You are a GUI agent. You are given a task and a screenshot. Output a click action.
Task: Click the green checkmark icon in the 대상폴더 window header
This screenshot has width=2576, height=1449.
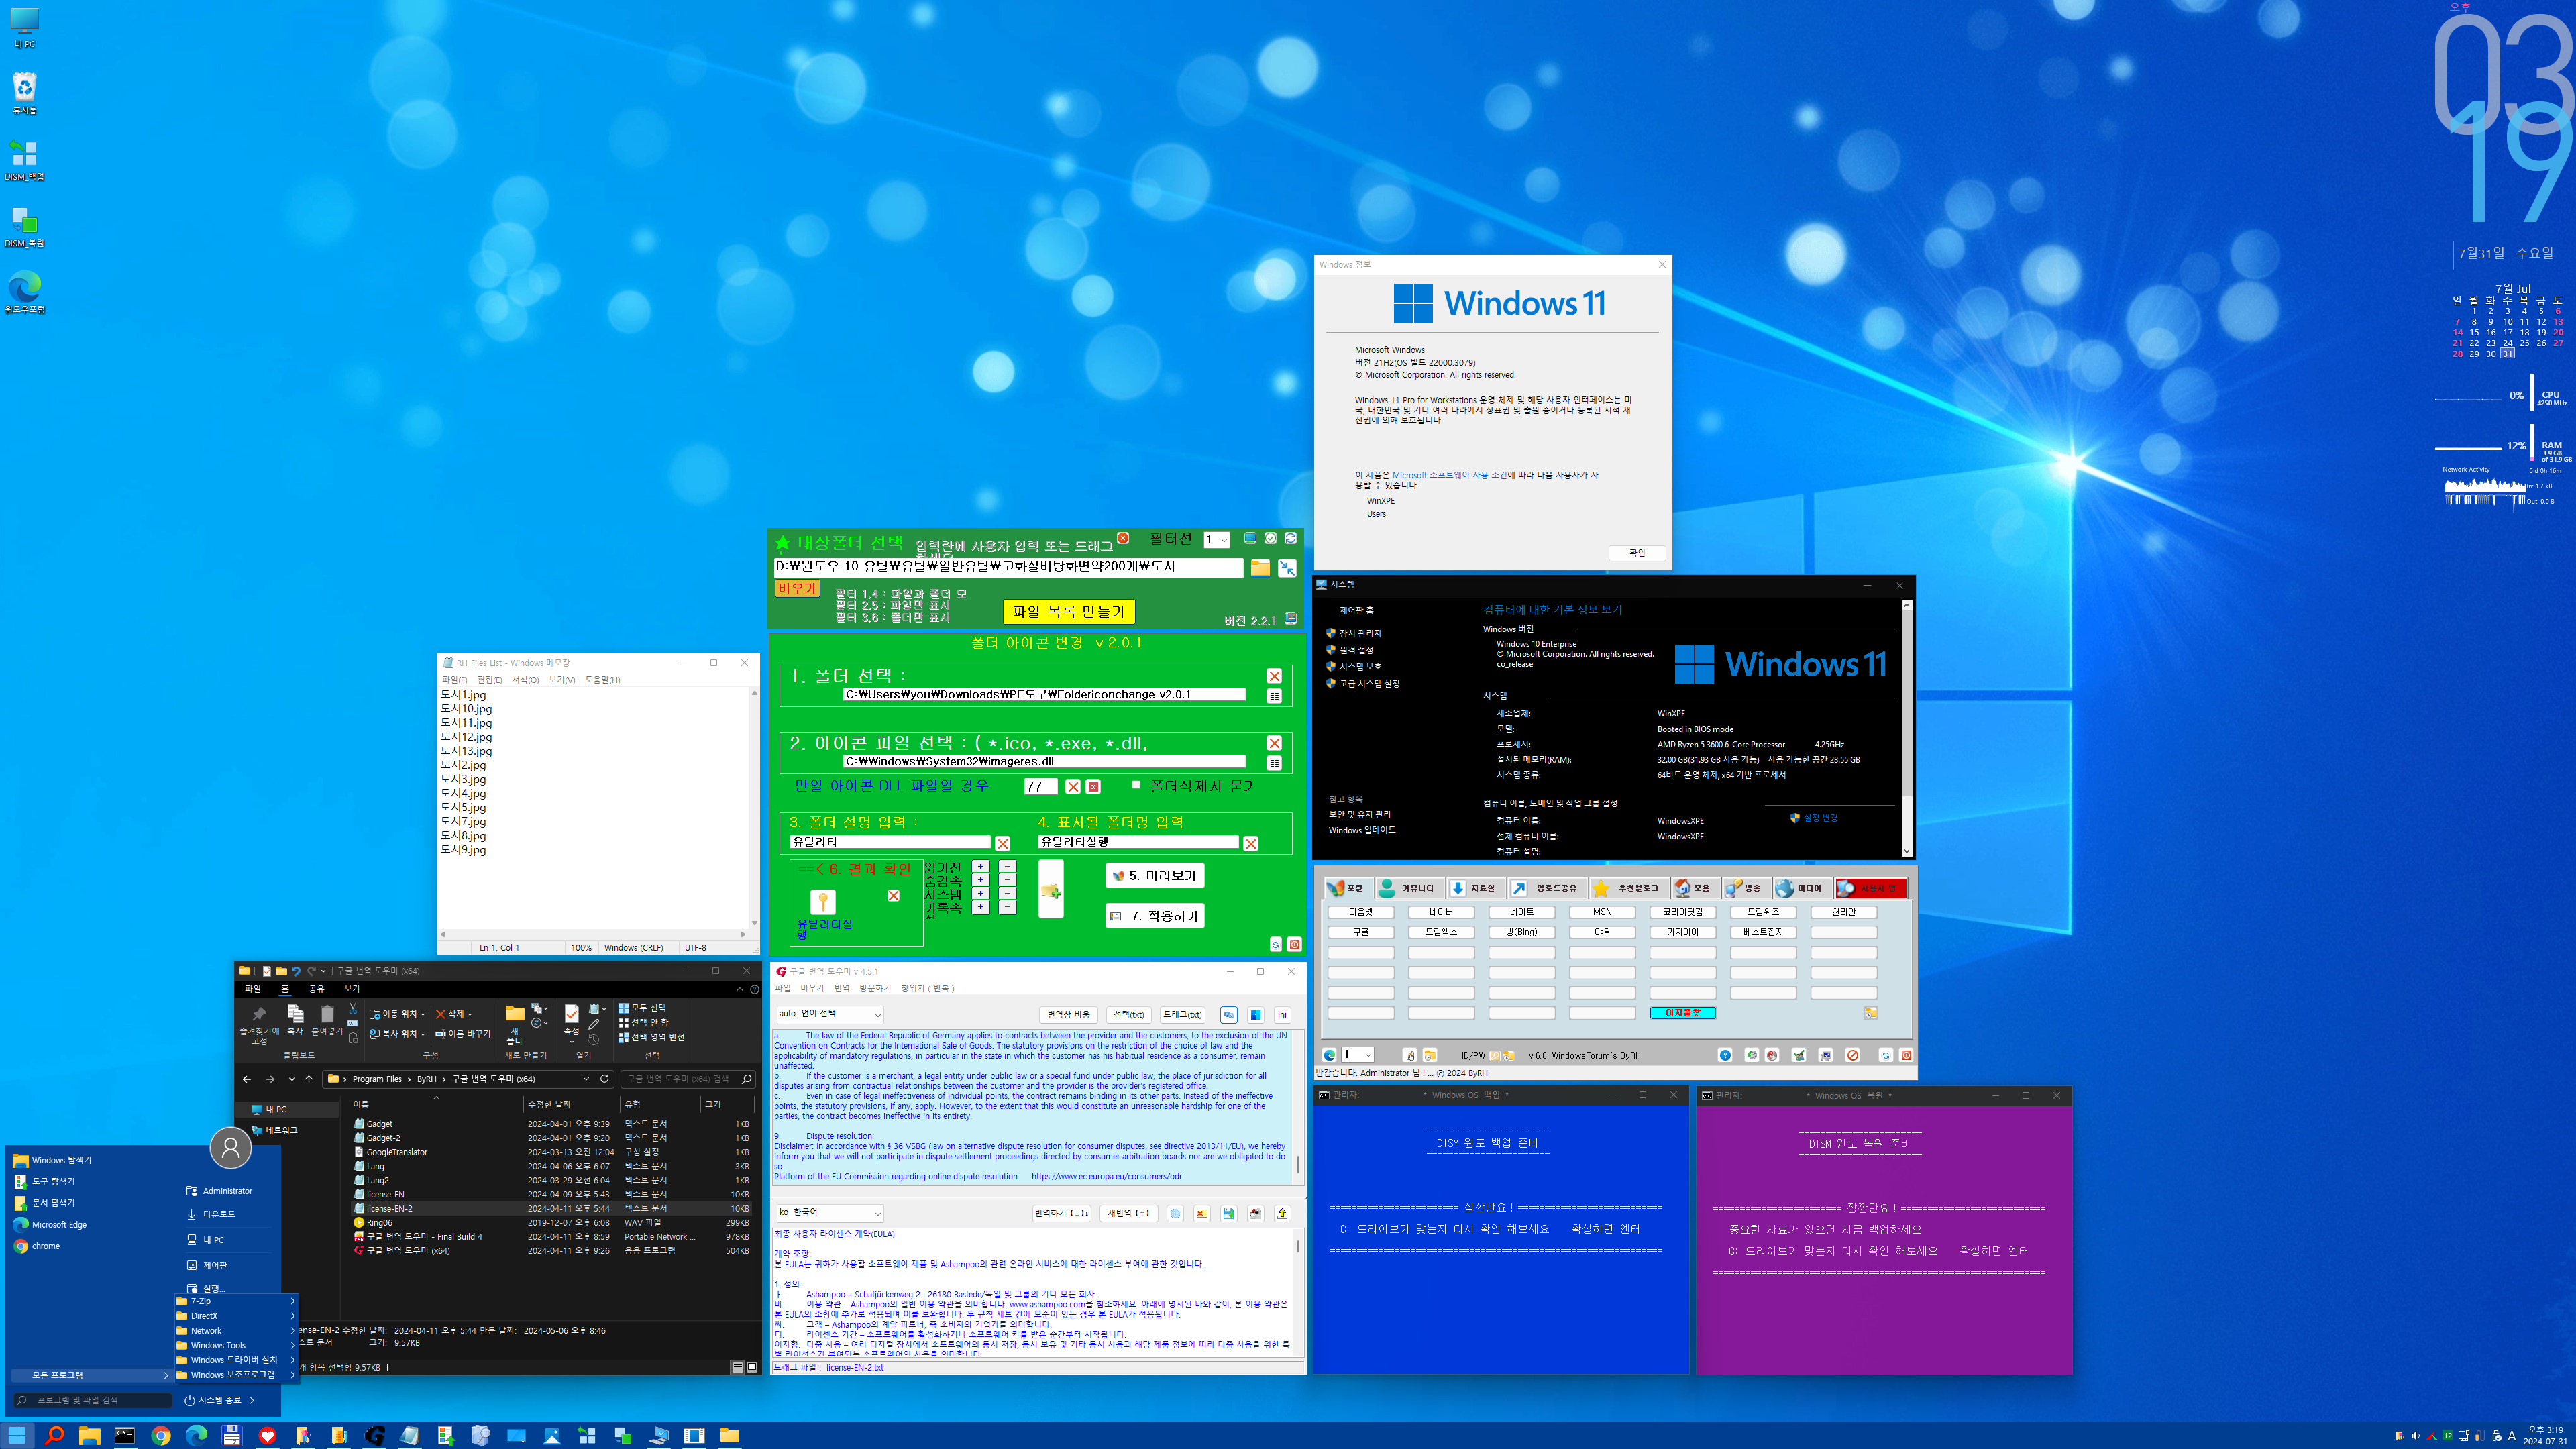click(1270, 538)
